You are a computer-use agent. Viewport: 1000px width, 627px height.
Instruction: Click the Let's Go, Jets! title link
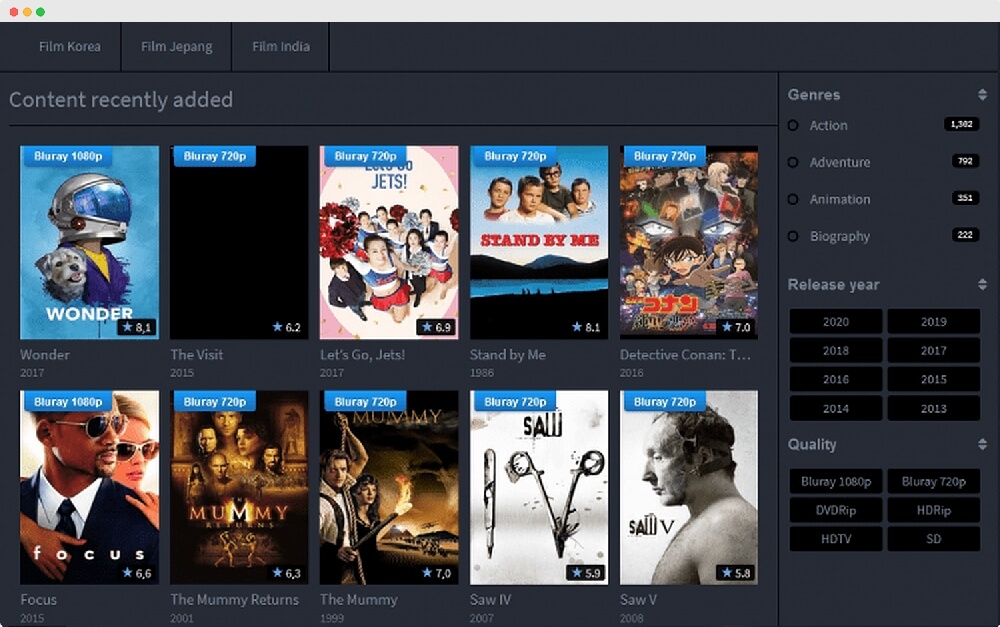pos(362,355)
